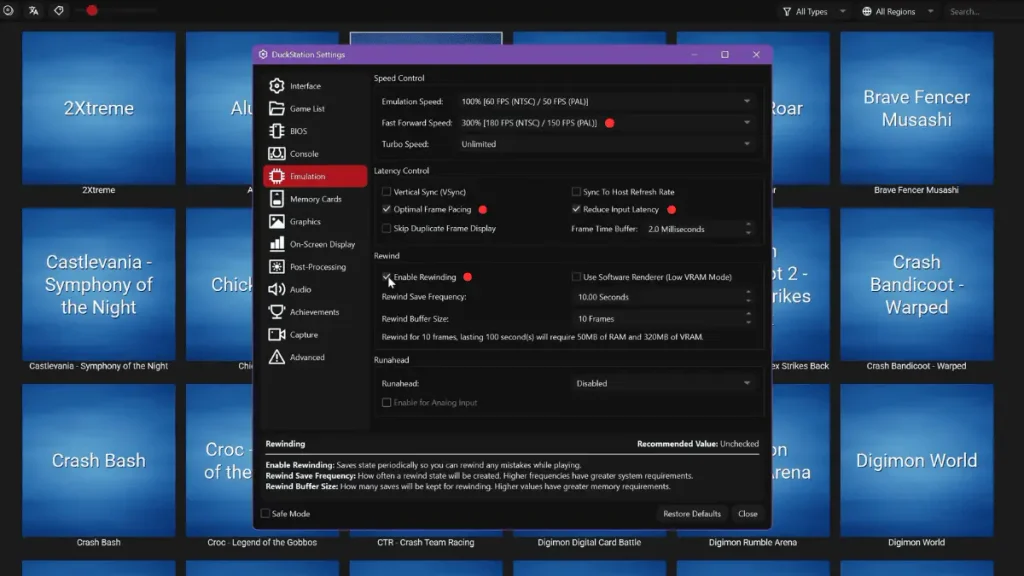Switch to the Game List page

pos(315,108)
